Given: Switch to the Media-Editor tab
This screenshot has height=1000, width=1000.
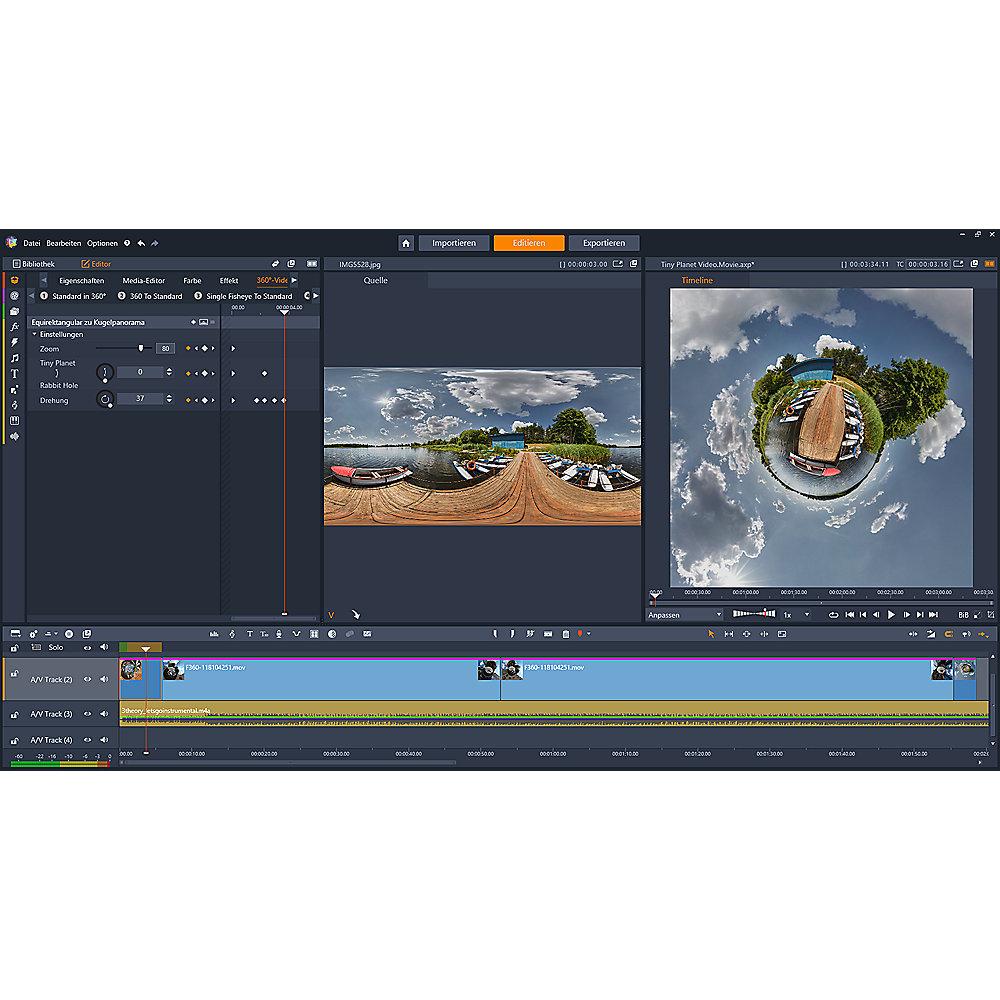Looking at the screenshot, I should 143,281.
